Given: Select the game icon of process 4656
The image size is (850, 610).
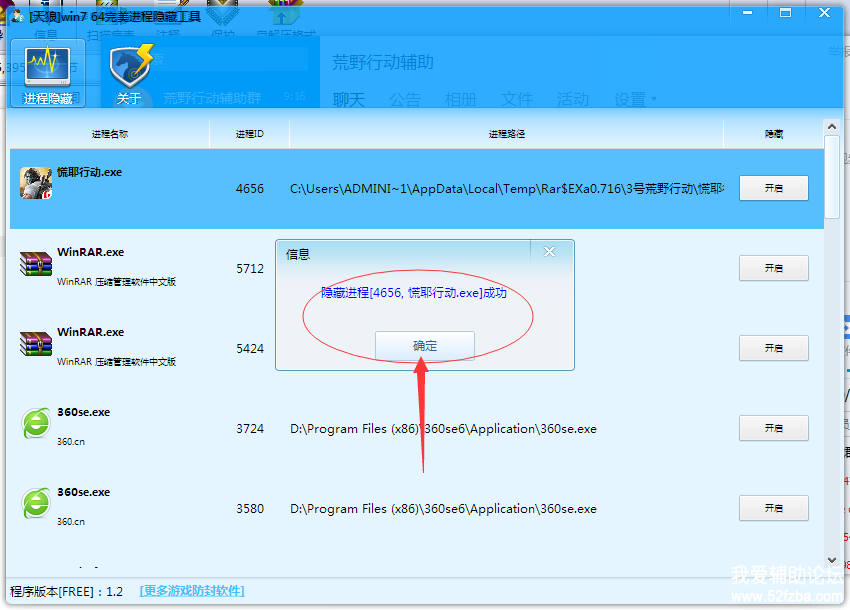Looking at the screenshot, I should click(36, 183).
